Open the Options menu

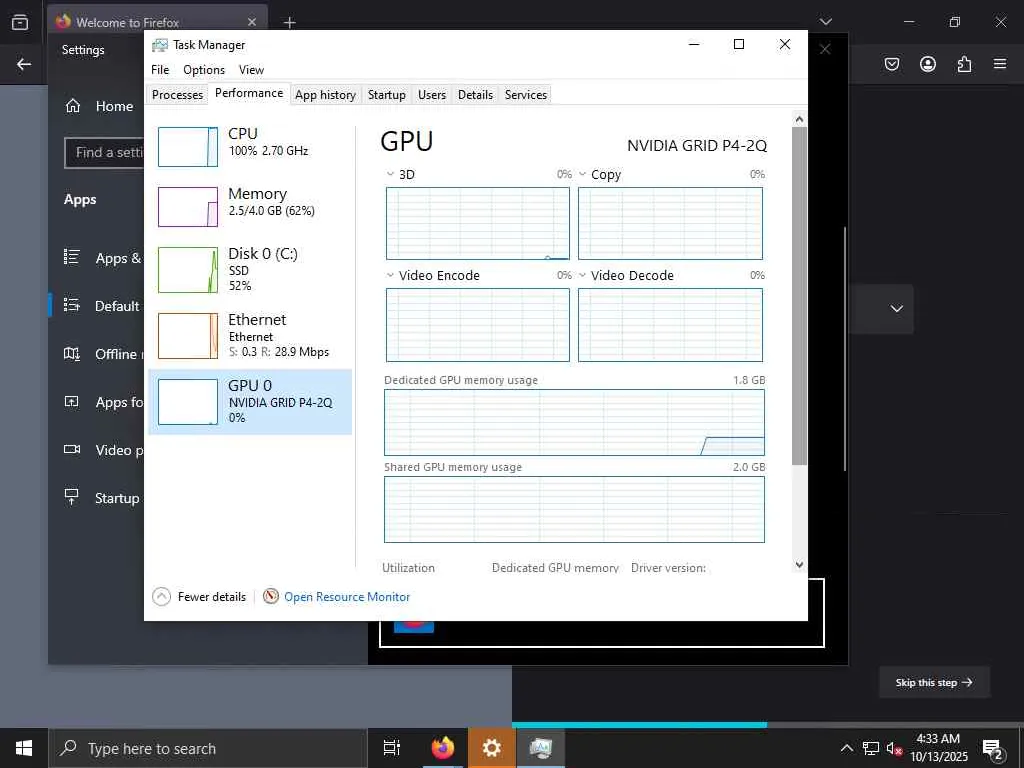(204, 70)
